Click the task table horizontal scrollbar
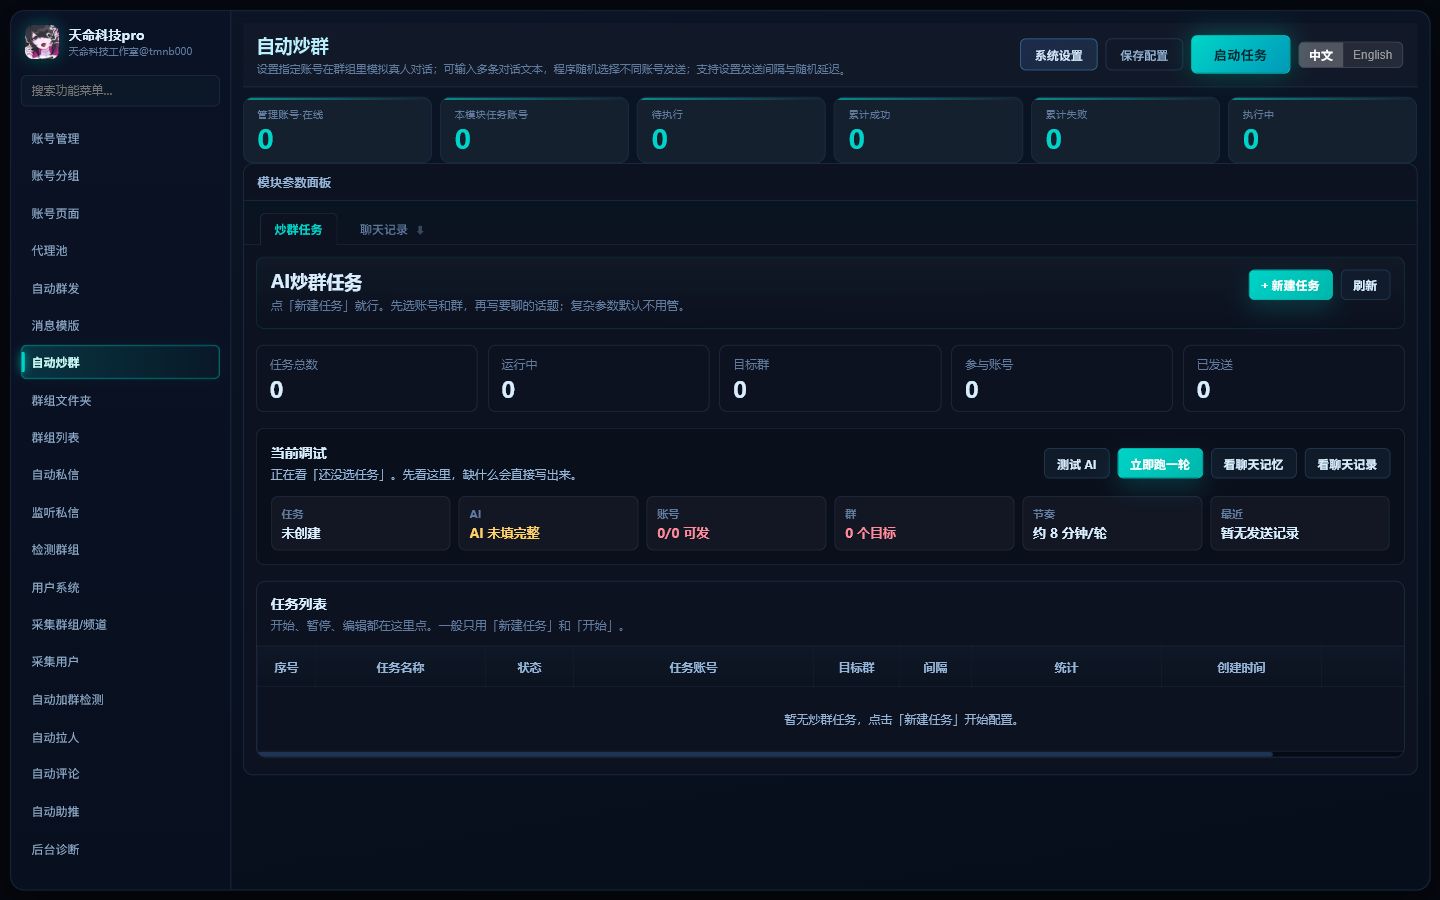The height and width of the screenshot is (900, 1440). [765, 754]
